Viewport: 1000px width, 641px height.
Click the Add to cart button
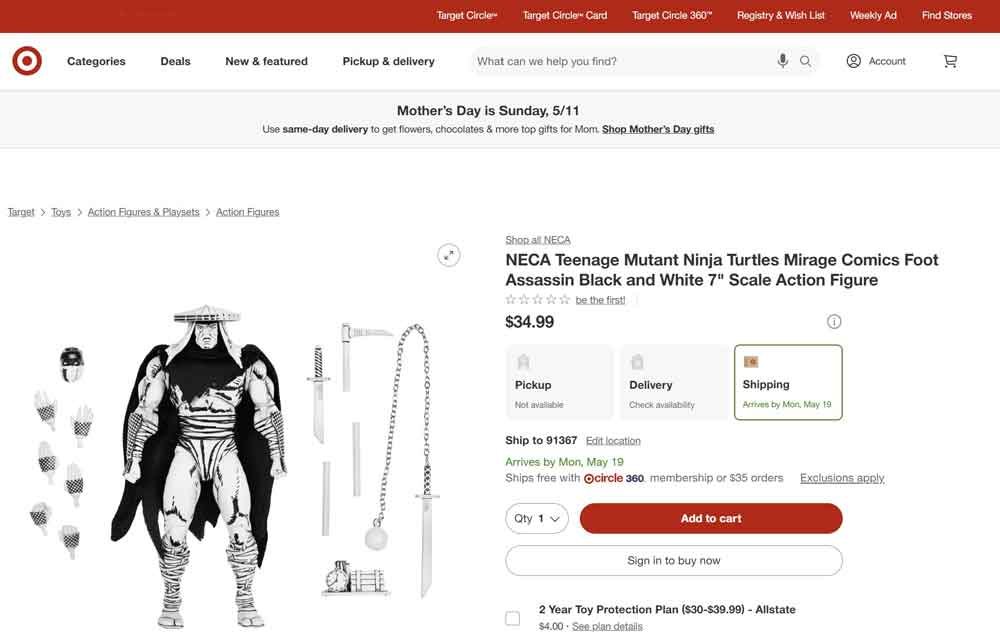click(x=710, y=518)
